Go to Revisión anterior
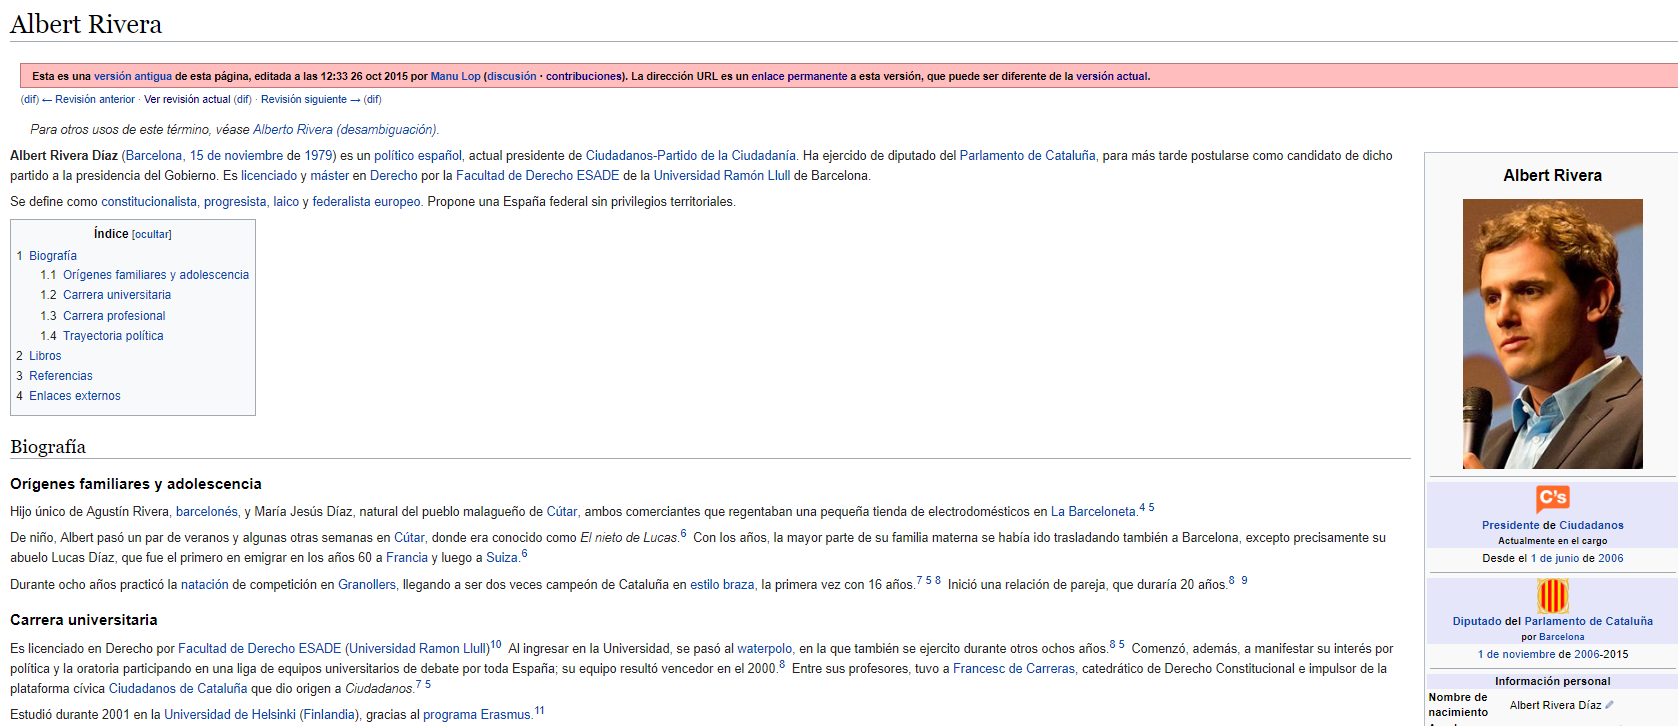The image size is (1678, 726). 94,100
